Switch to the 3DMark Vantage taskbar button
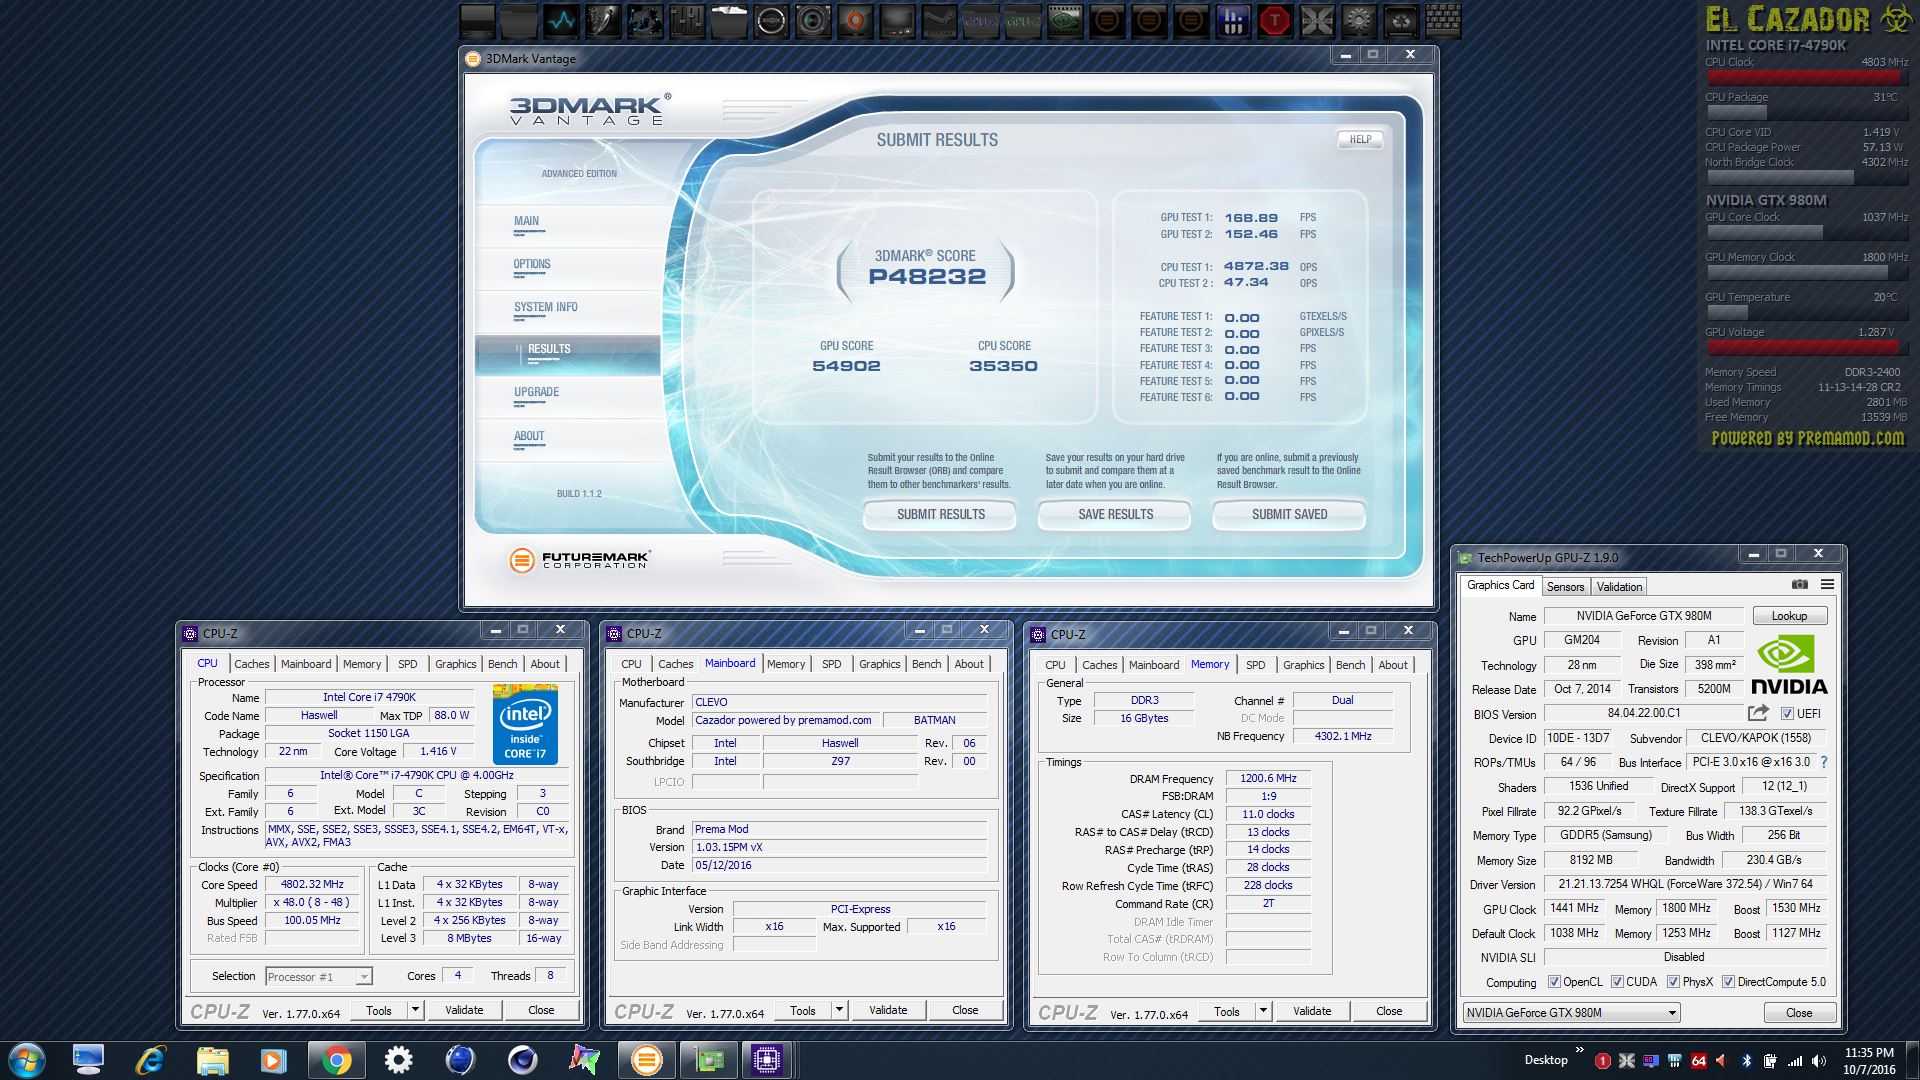This screenshot has width=1920, height=1080. click(x=646, y=1060)
